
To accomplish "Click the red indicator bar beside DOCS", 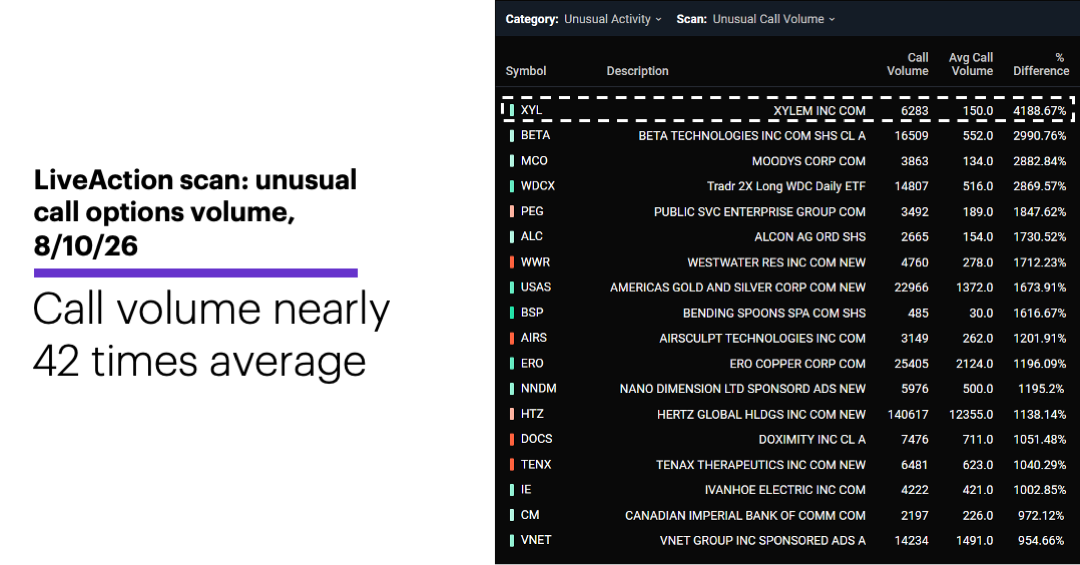I will [512, 439].
